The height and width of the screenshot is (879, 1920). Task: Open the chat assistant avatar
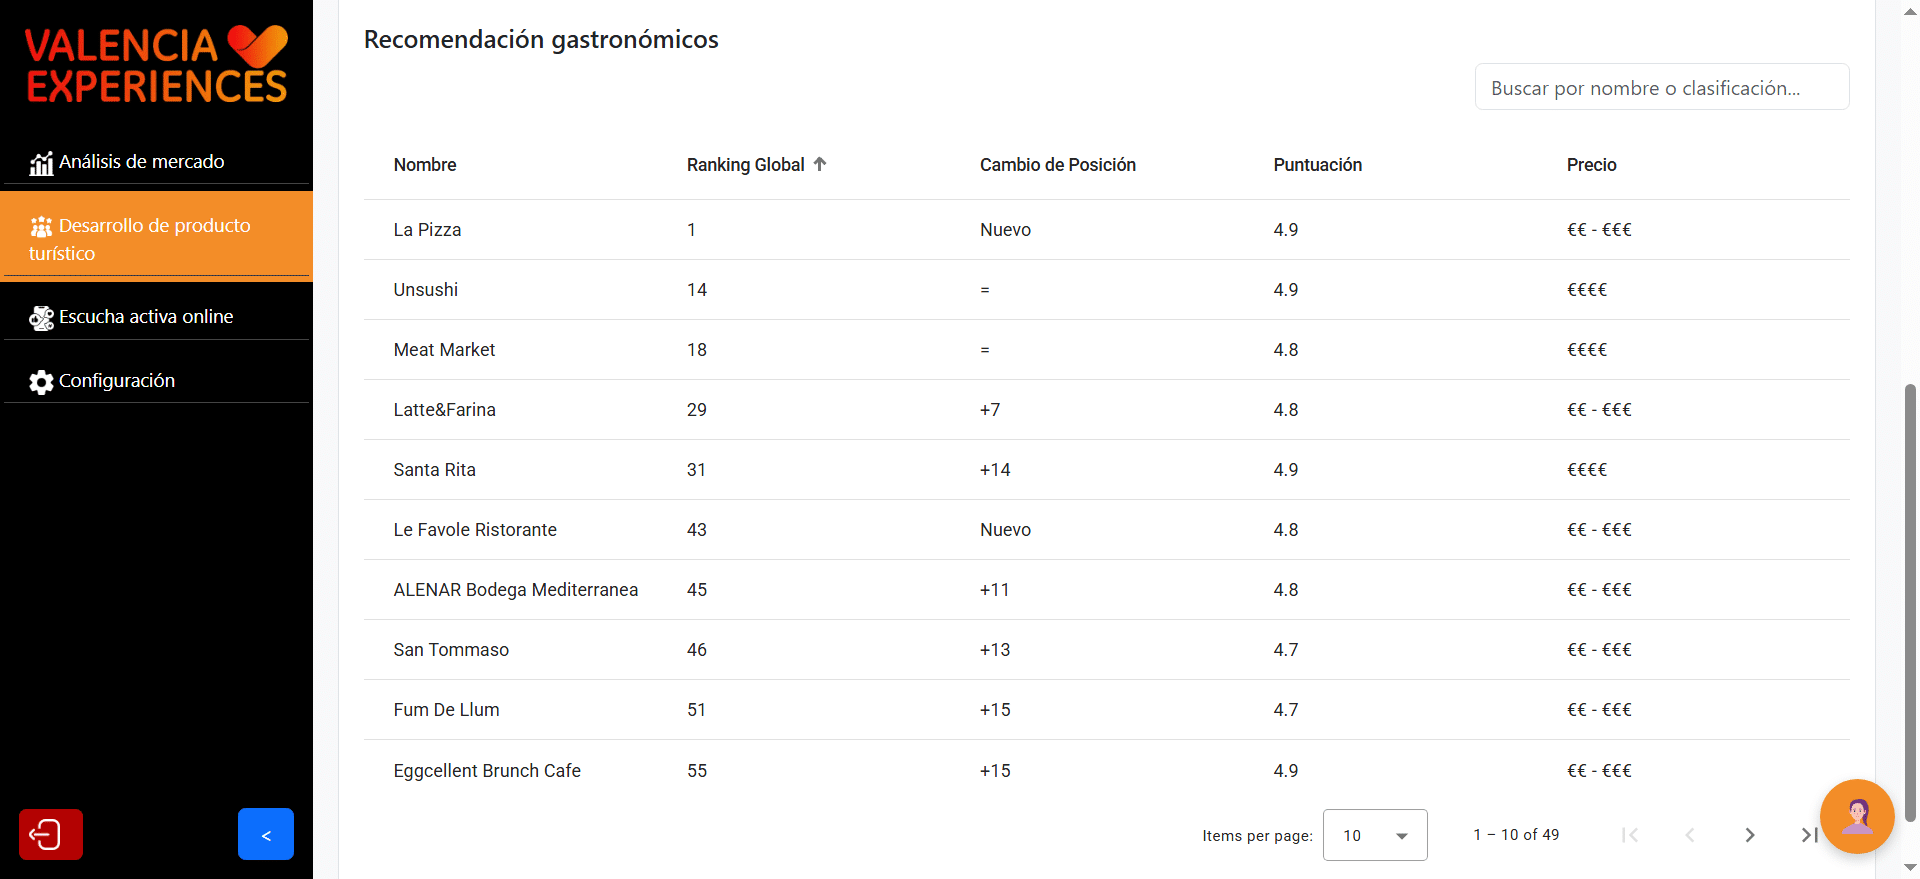(x=1857, y=816)
